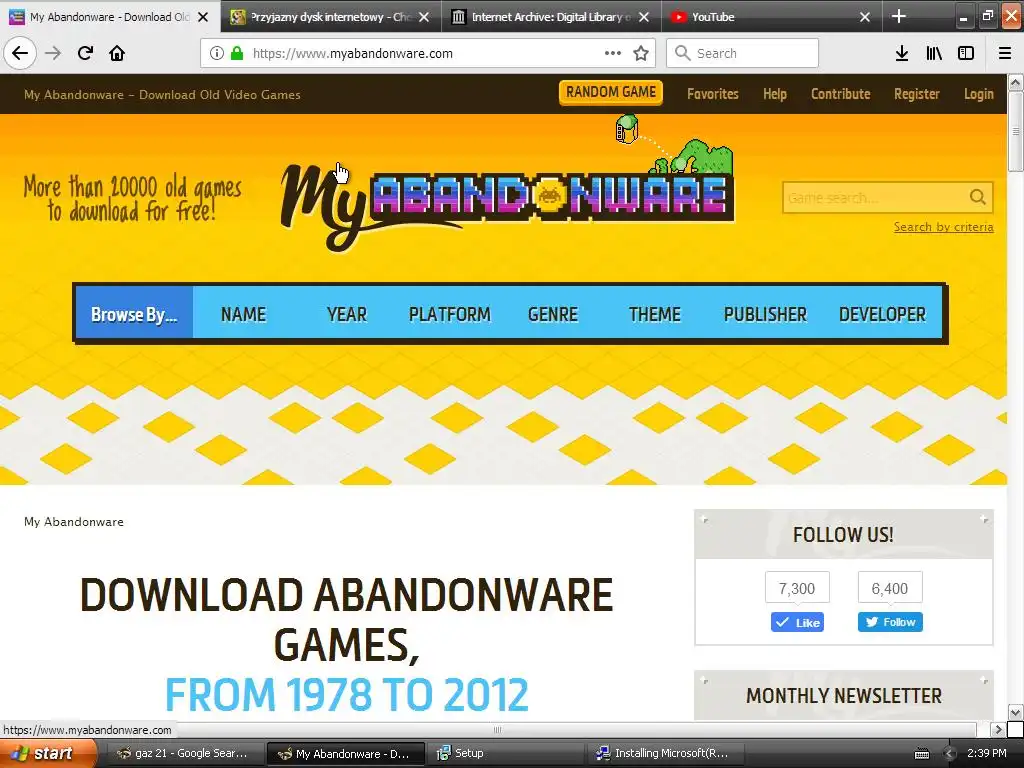Click the MONTHLY NEWSLETTER heading
This screenshot has width=1024, height=768.
coord(844,696)
